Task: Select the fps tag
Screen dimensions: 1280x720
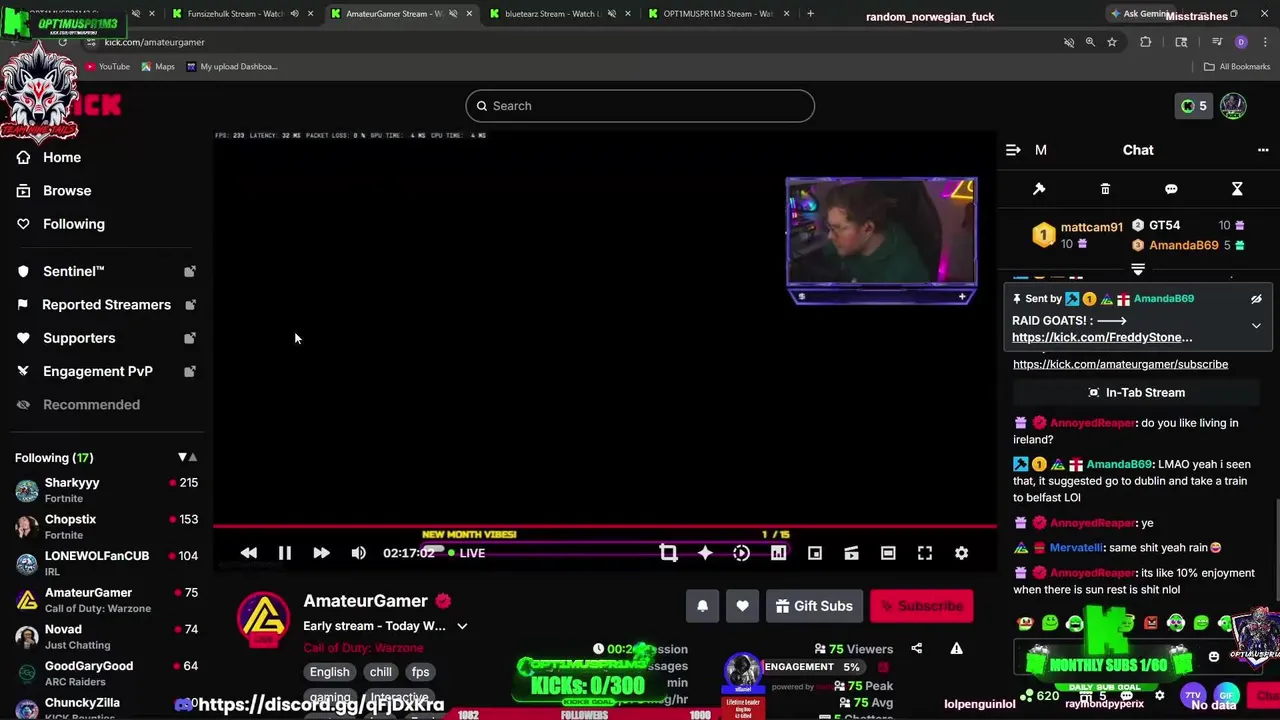Action: pos(420,672)
